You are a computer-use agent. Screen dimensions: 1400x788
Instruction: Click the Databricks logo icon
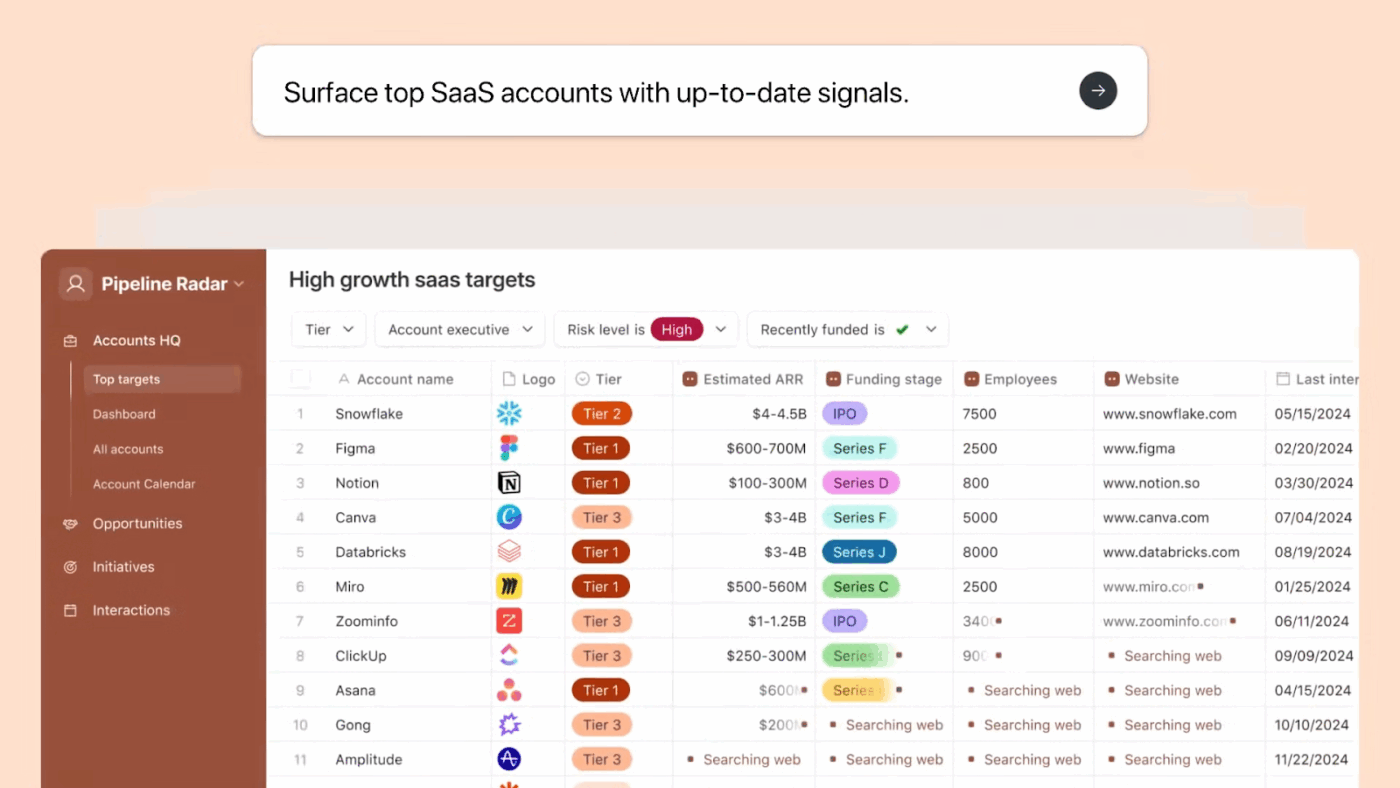(509, 551)
